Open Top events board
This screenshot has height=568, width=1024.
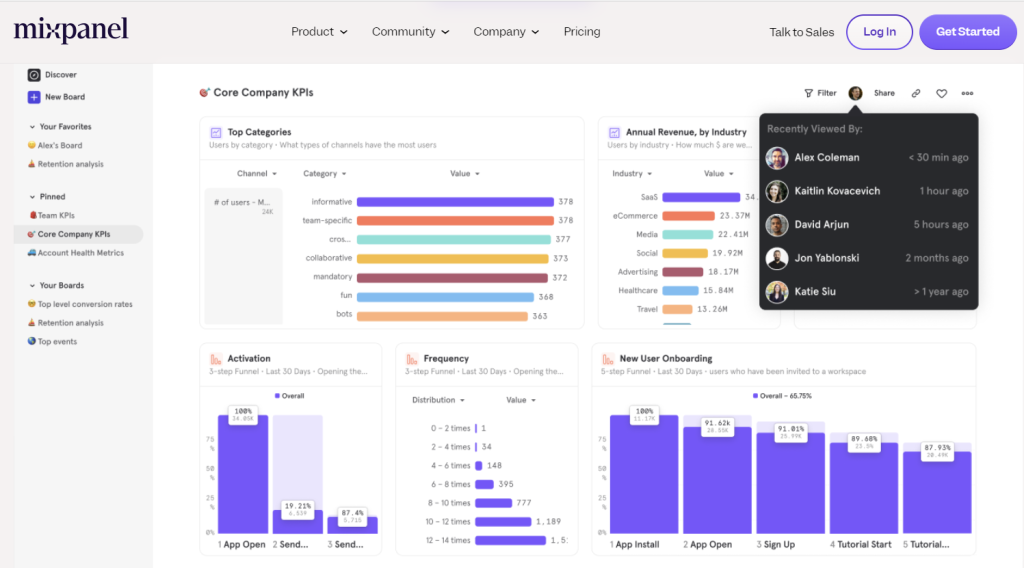(52, 342)
